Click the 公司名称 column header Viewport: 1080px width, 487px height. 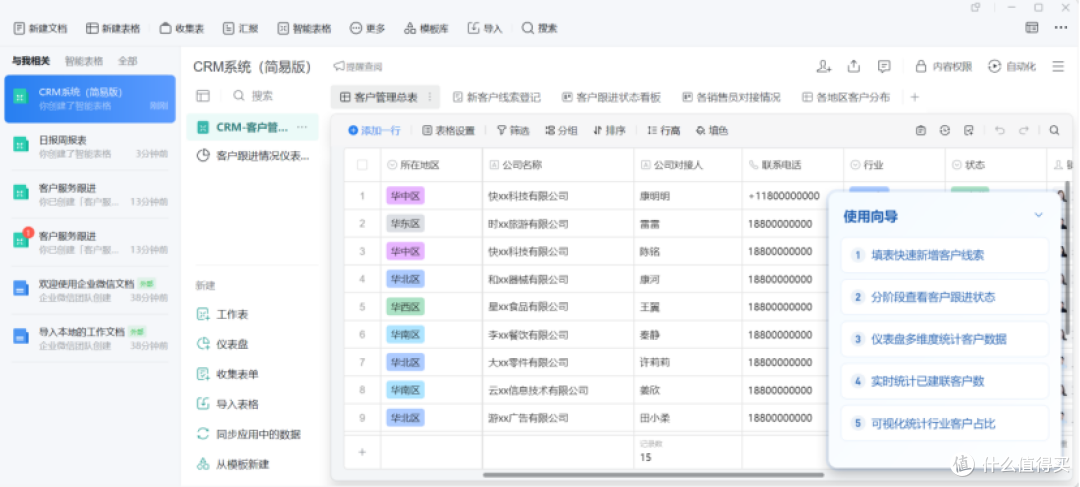pos(558,165)
